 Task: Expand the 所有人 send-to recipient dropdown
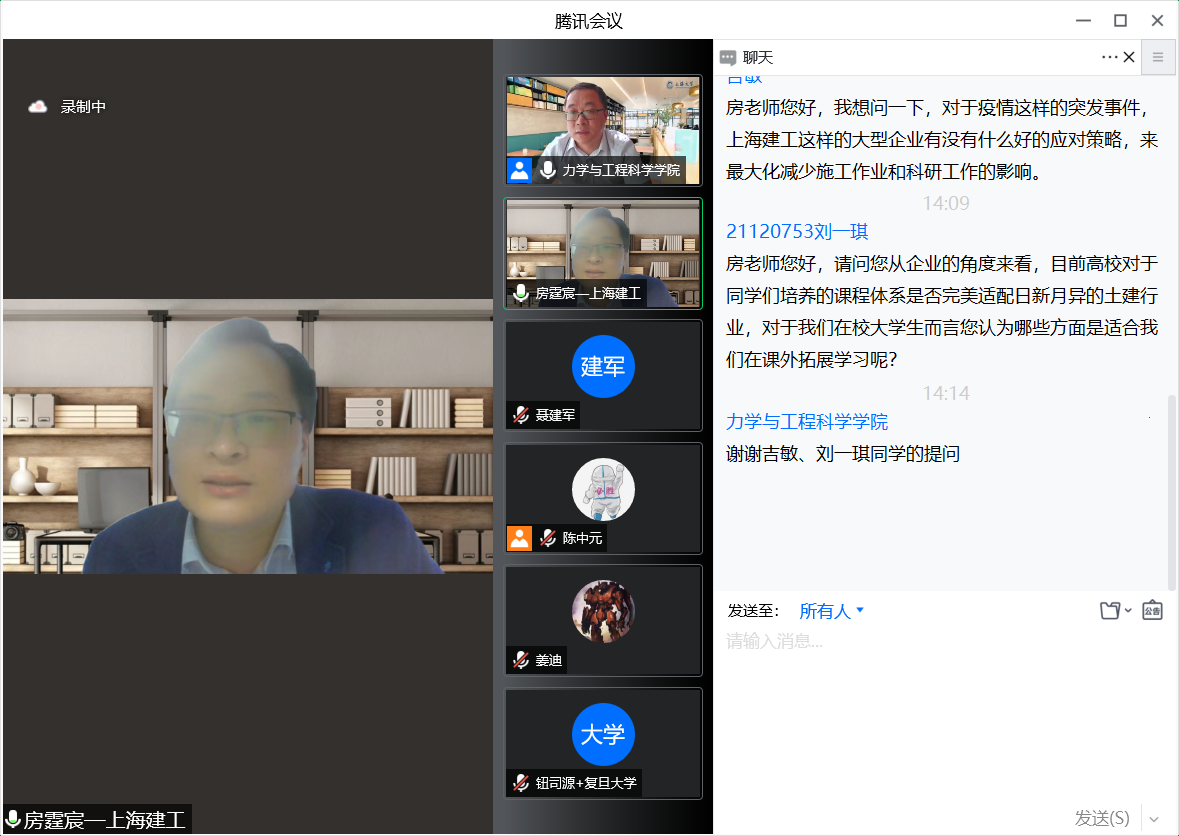tap(832, 611)
